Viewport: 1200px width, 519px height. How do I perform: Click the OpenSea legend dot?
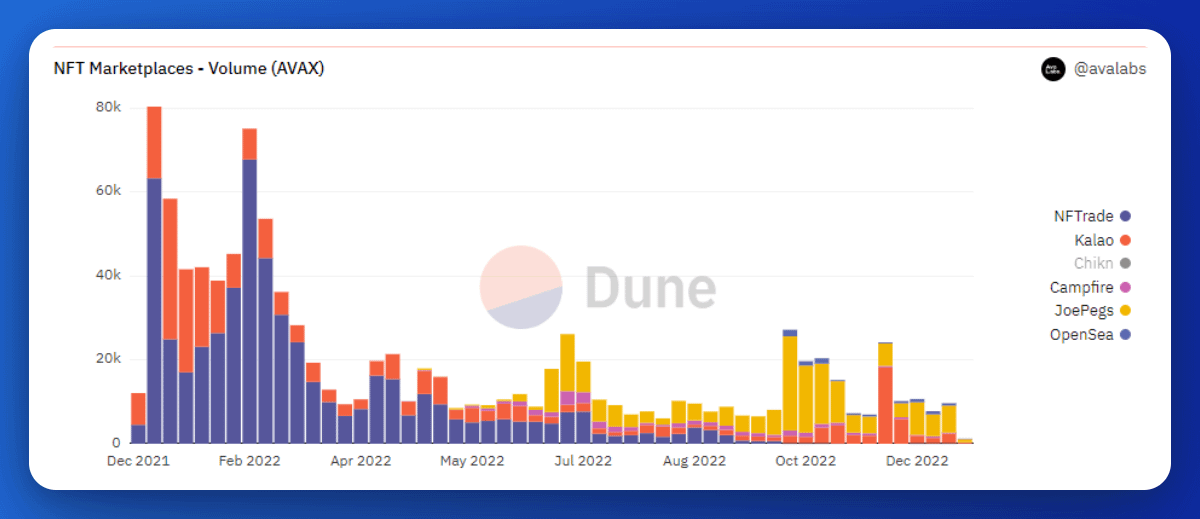tap(1125, 335)
